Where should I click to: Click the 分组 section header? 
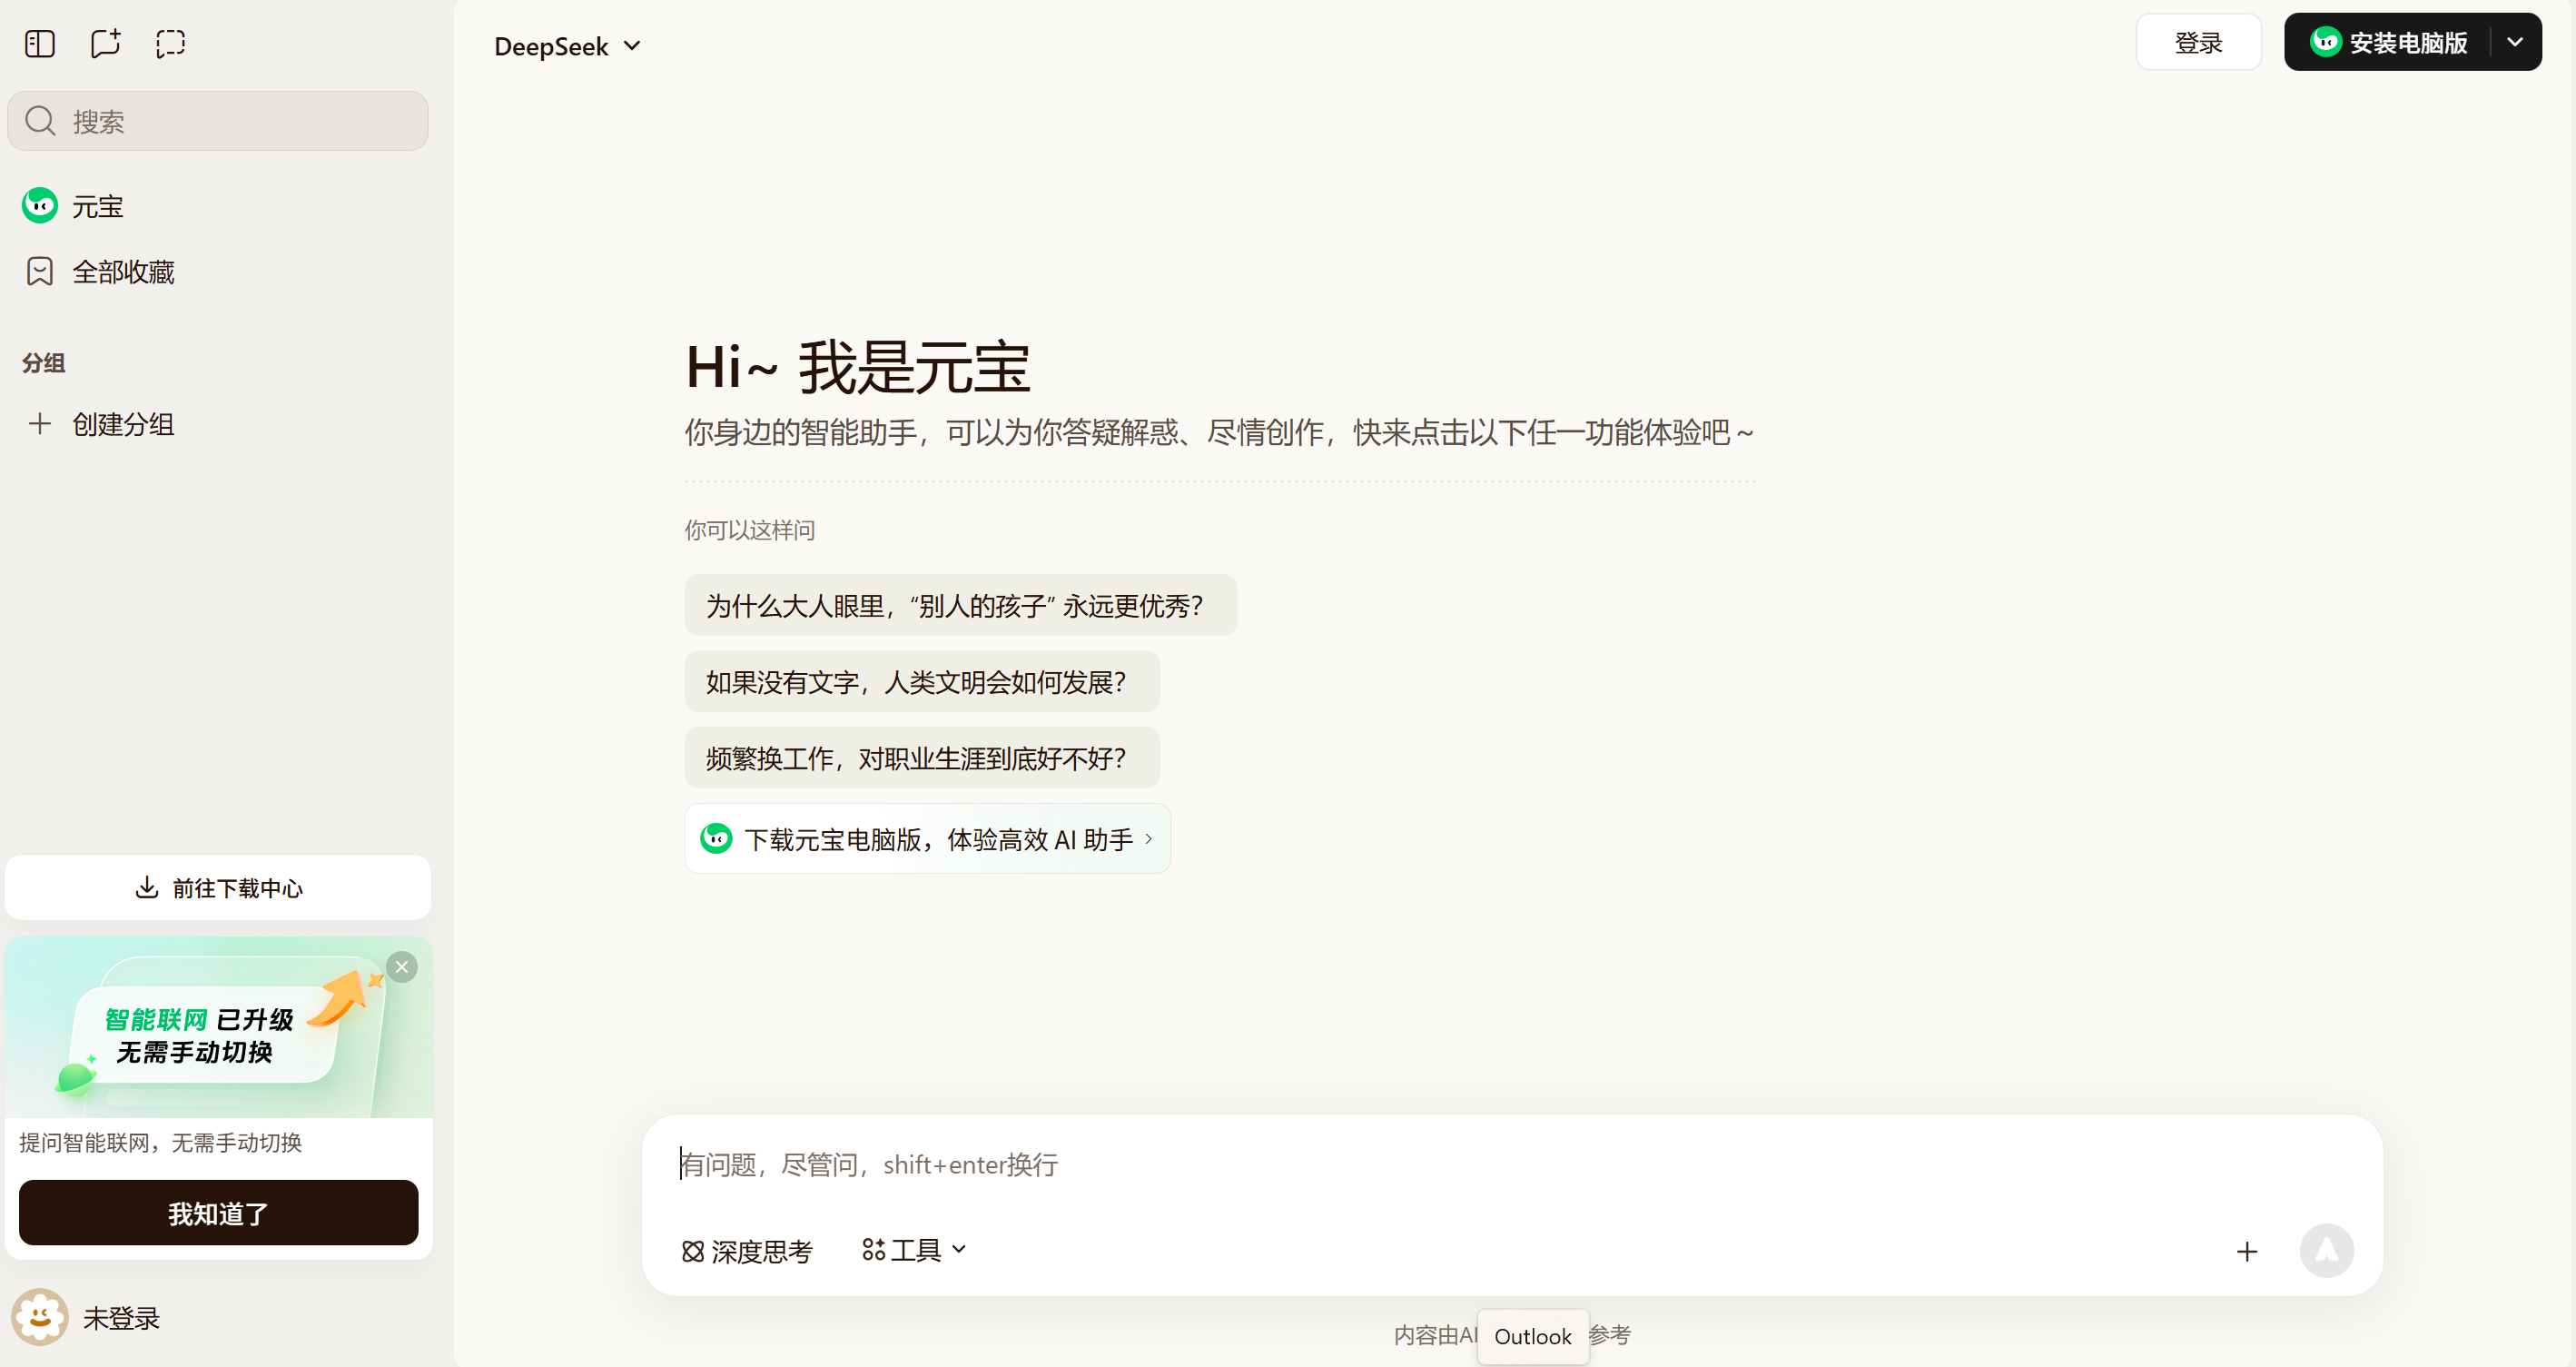pyautogui.click(x=44, y=362)
